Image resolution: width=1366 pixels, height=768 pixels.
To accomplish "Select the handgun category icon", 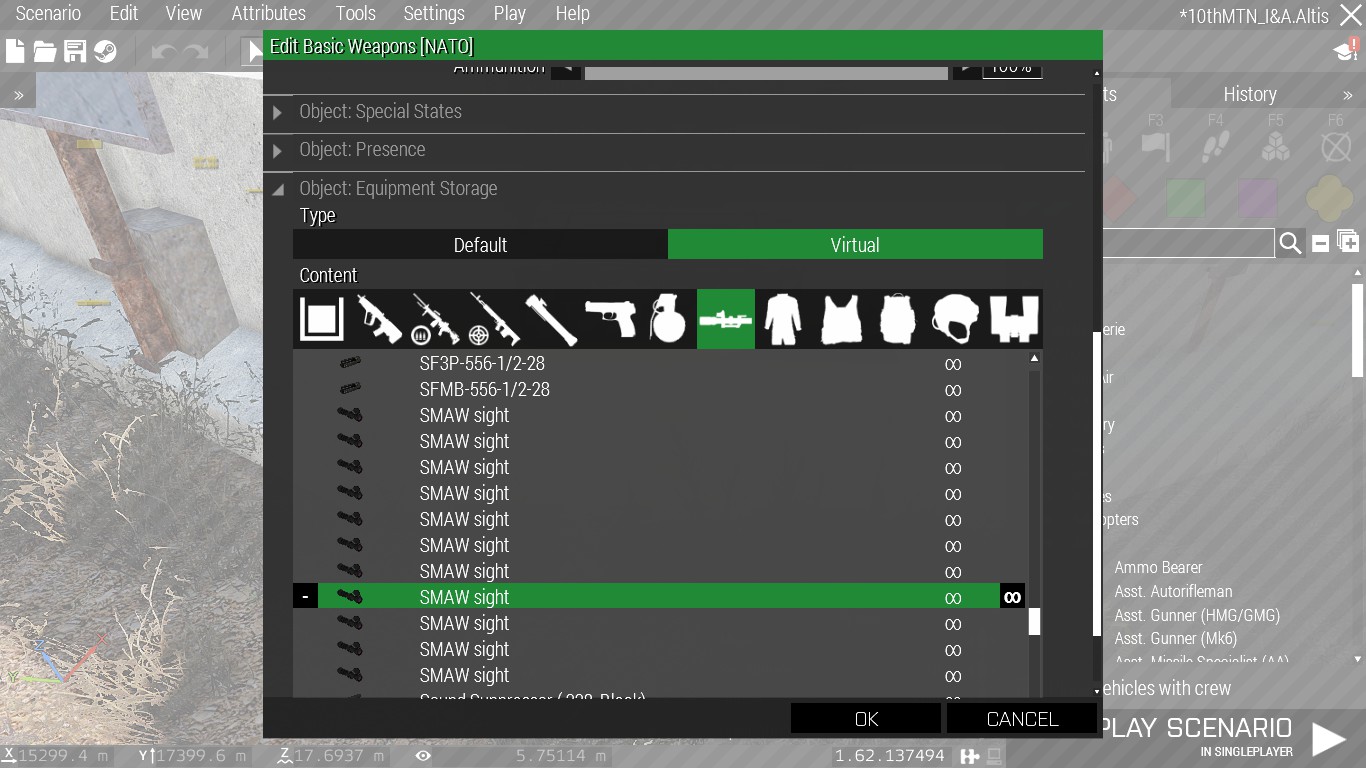I will tap(610, 319).
